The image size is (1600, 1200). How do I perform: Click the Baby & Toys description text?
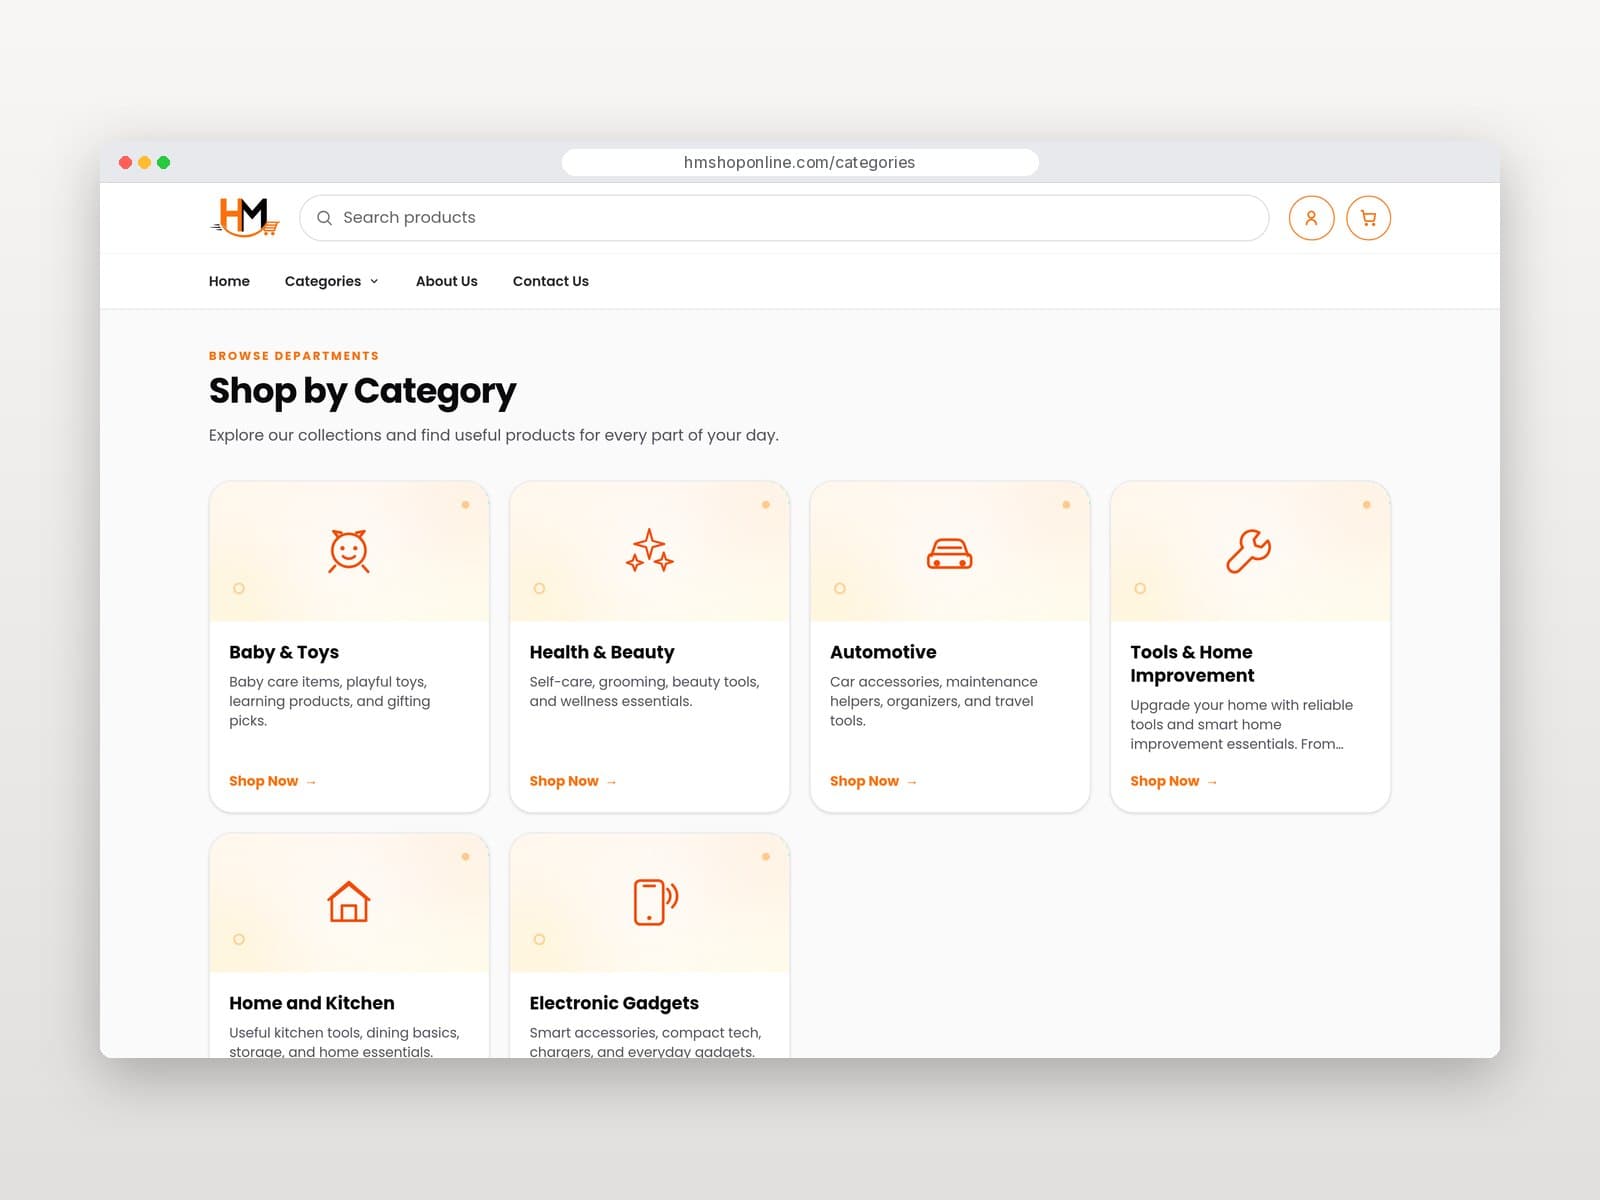click(x=330, y=701)
